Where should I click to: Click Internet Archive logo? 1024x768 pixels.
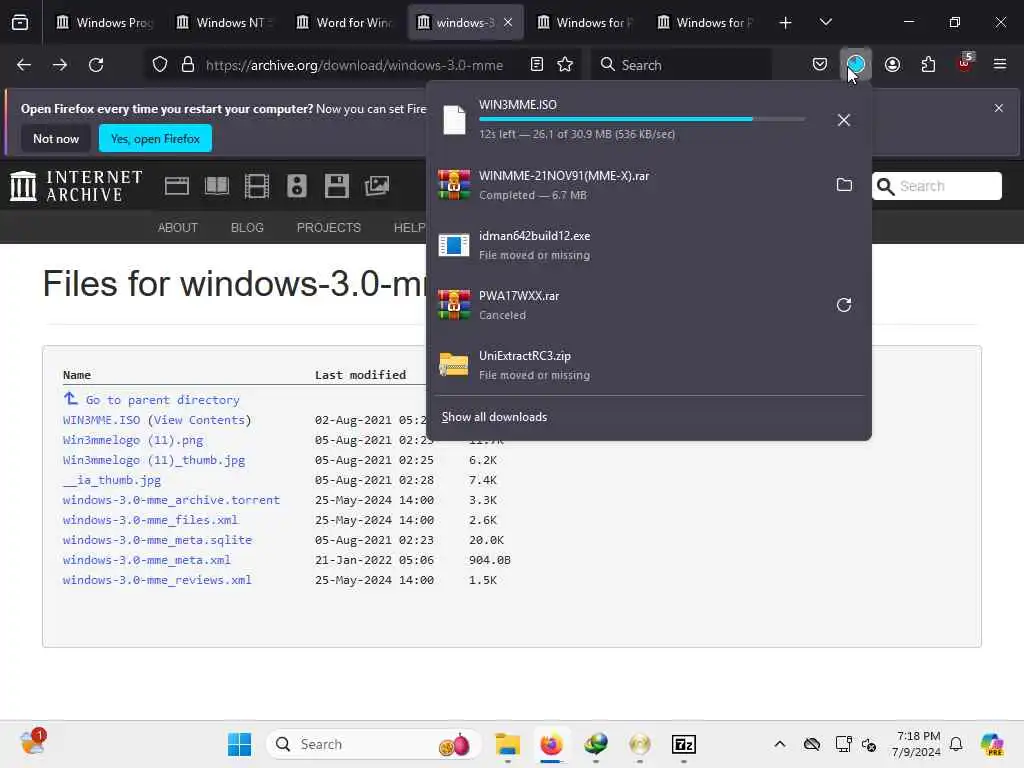76,186
